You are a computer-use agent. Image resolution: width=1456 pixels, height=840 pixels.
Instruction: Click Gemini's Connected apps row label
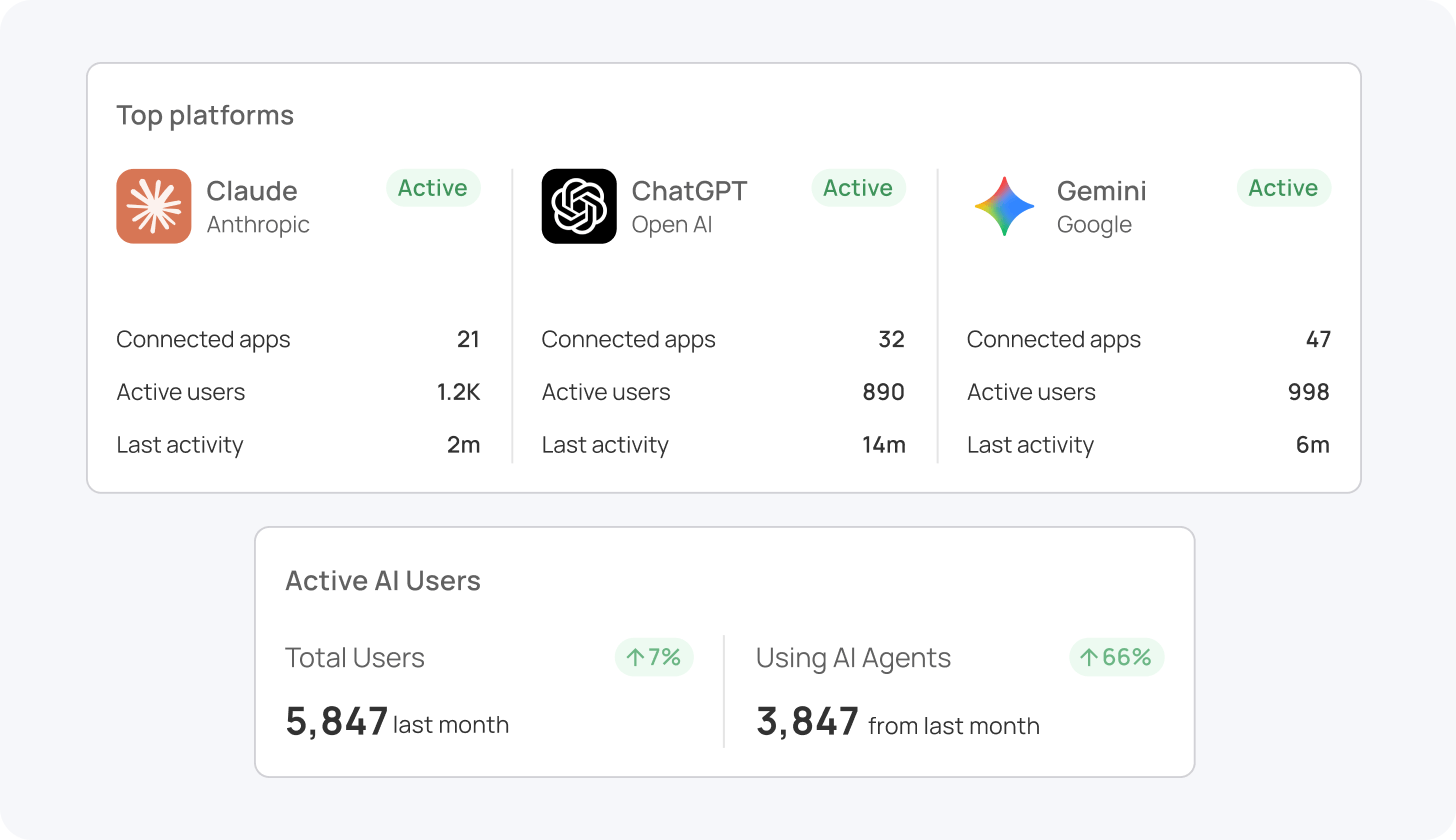coord(1053,340)
